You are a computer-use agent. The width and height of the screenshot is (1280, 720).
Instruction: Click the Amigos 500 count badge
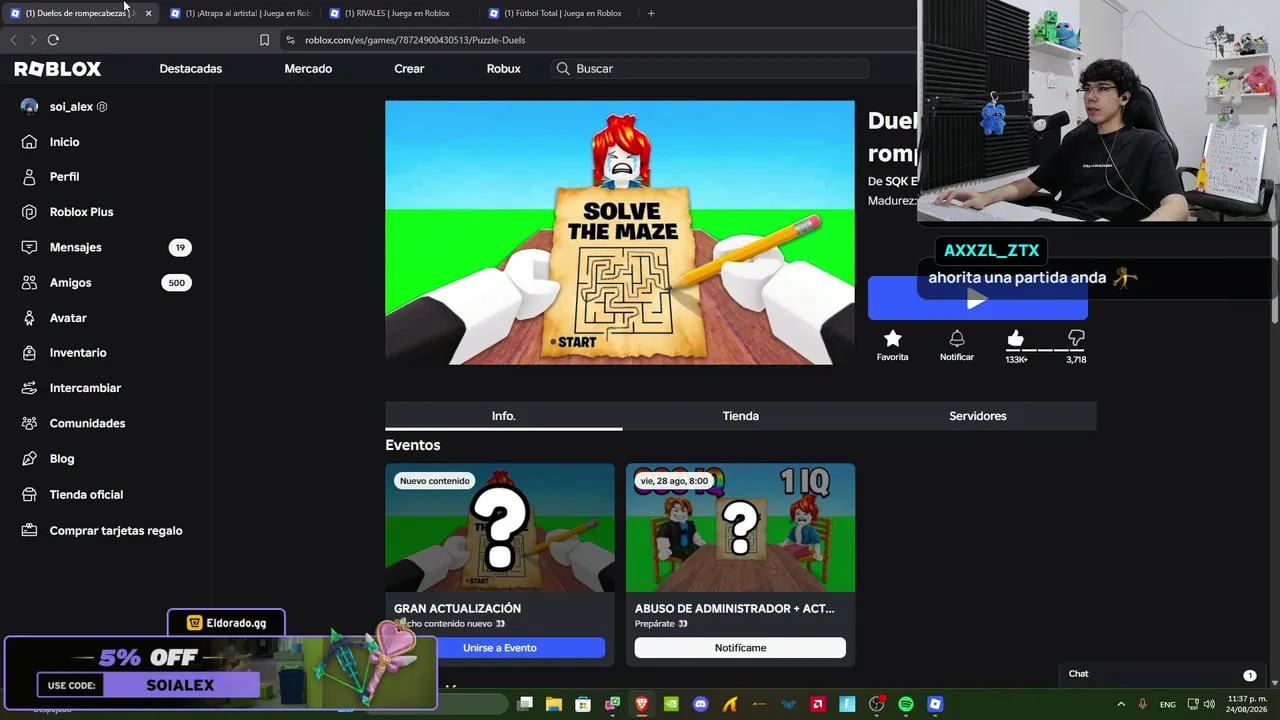click(176, 283)
